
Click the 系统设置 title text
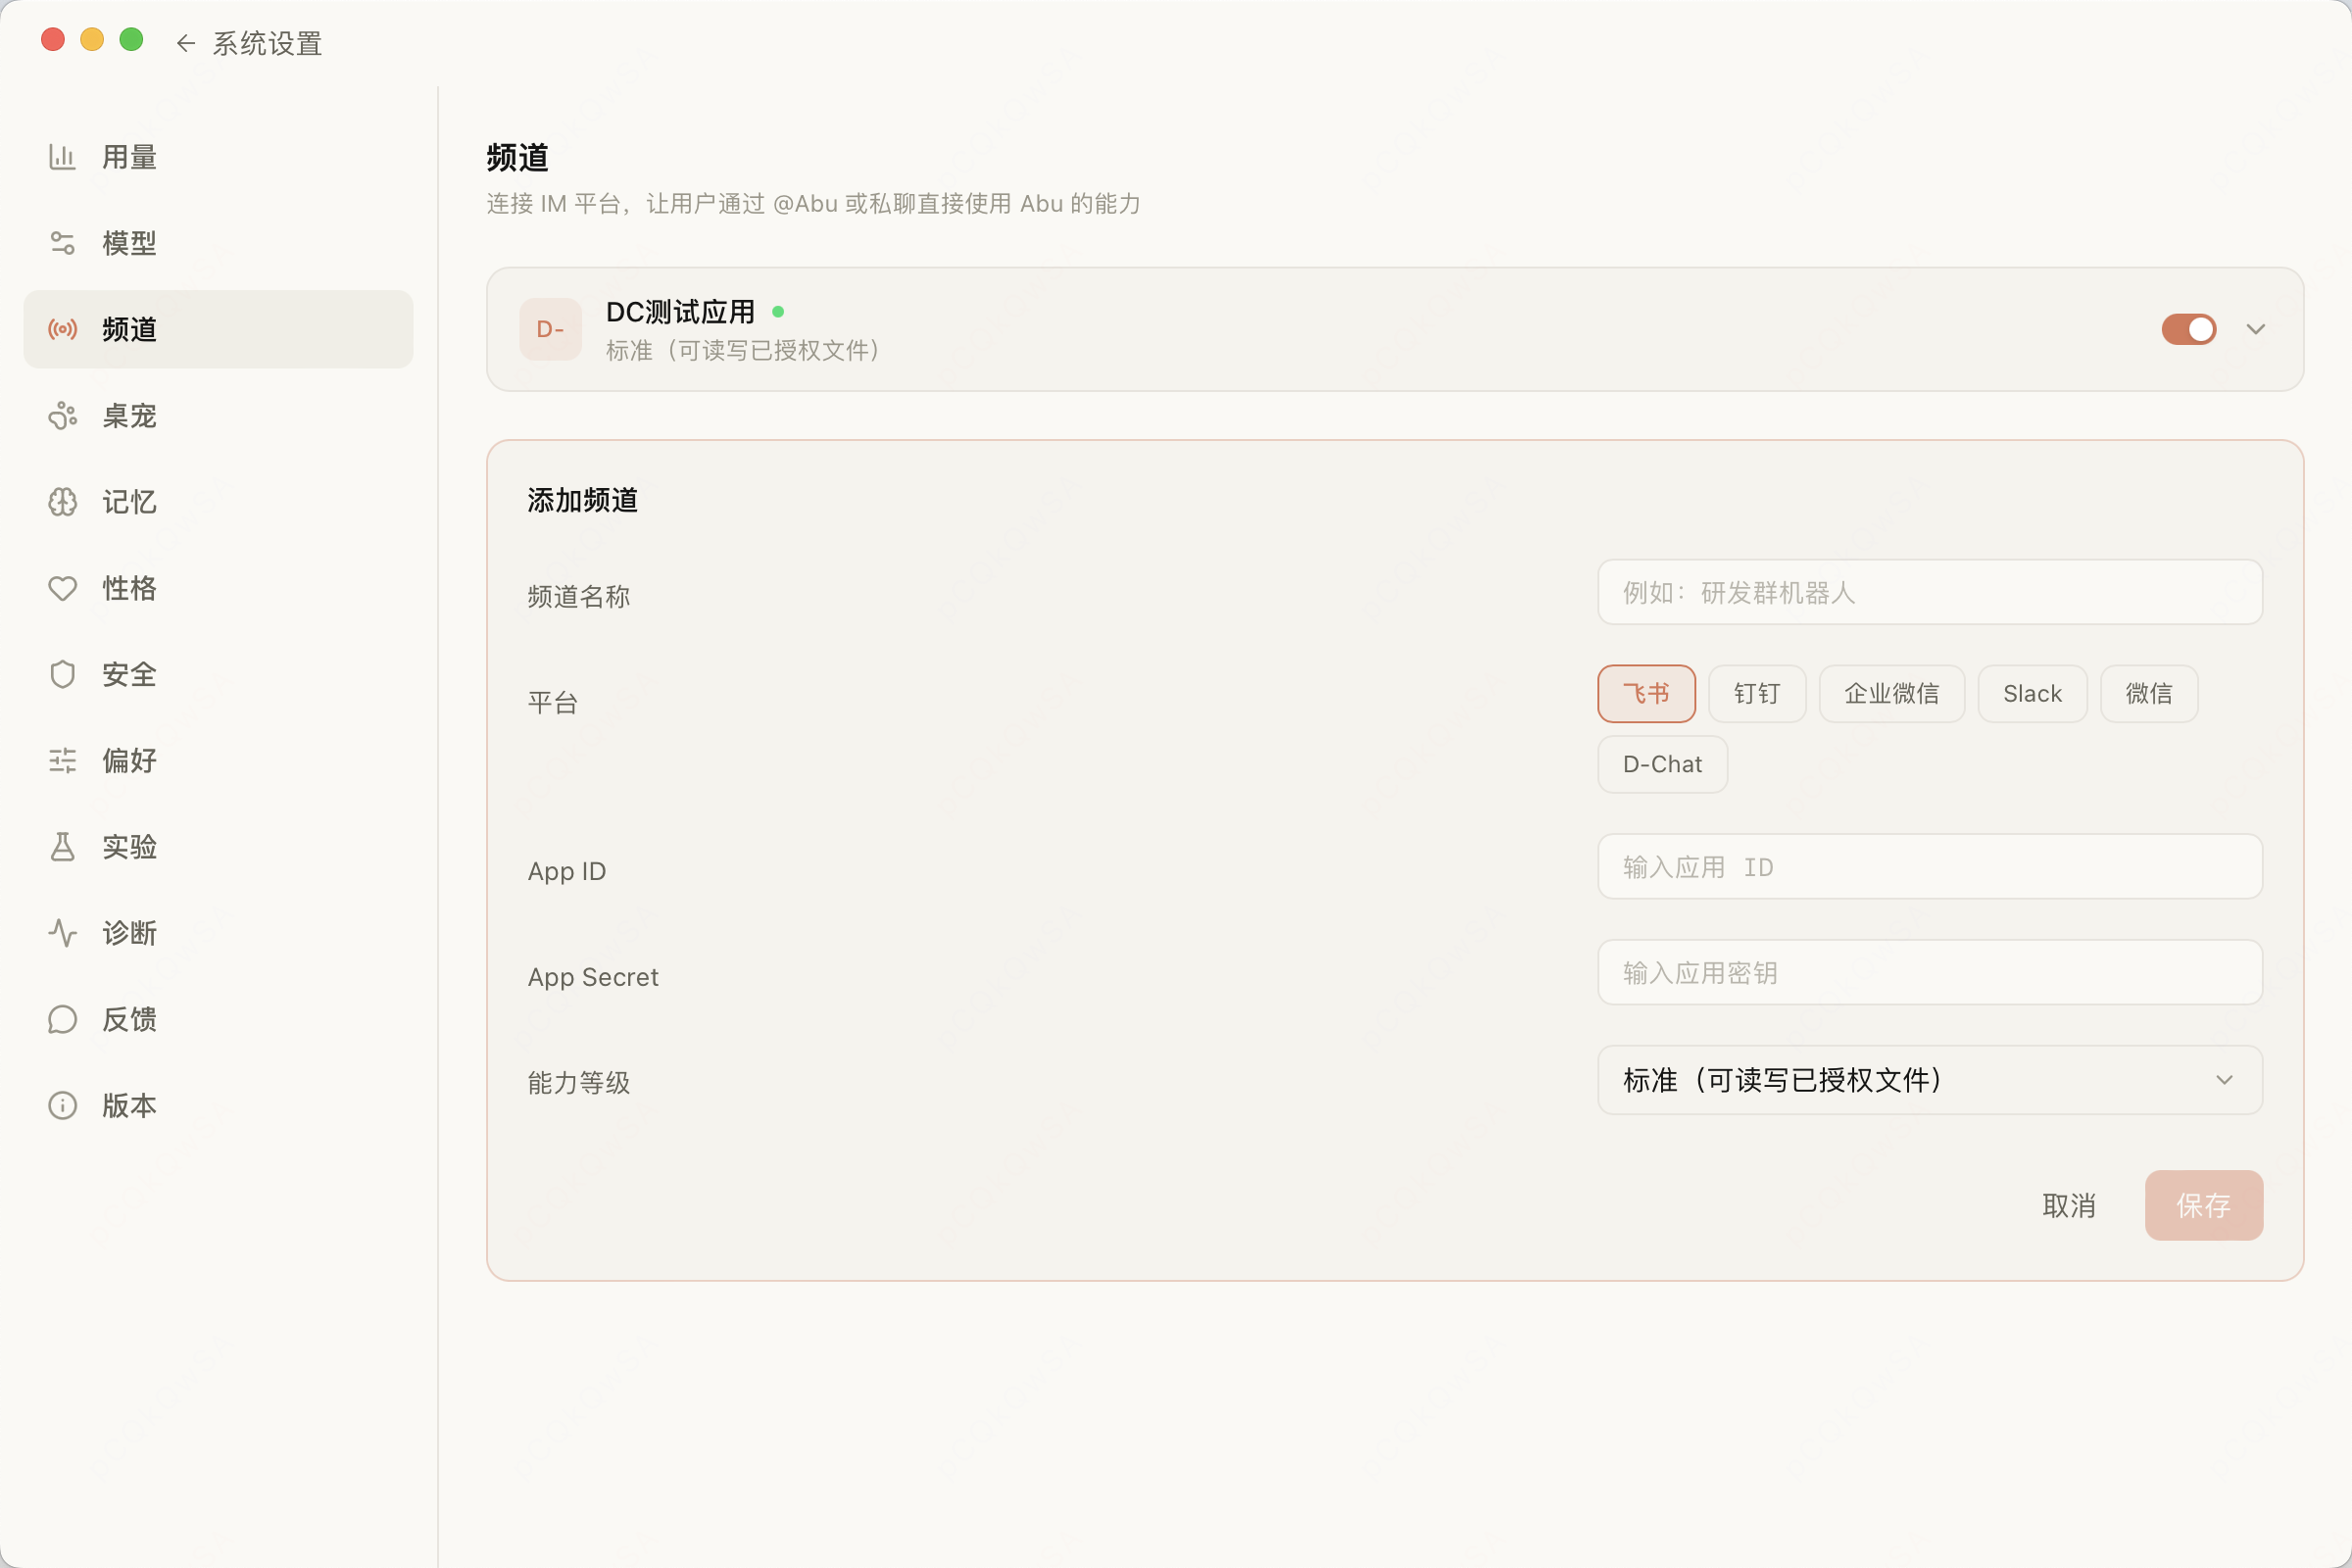pos(267,43)
